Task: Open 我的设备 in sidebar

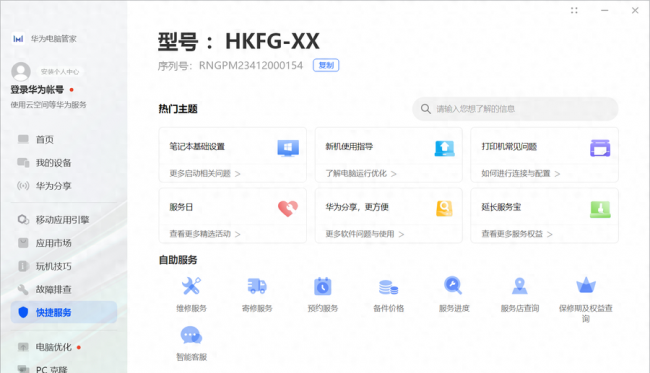Action: pos(63,162)
